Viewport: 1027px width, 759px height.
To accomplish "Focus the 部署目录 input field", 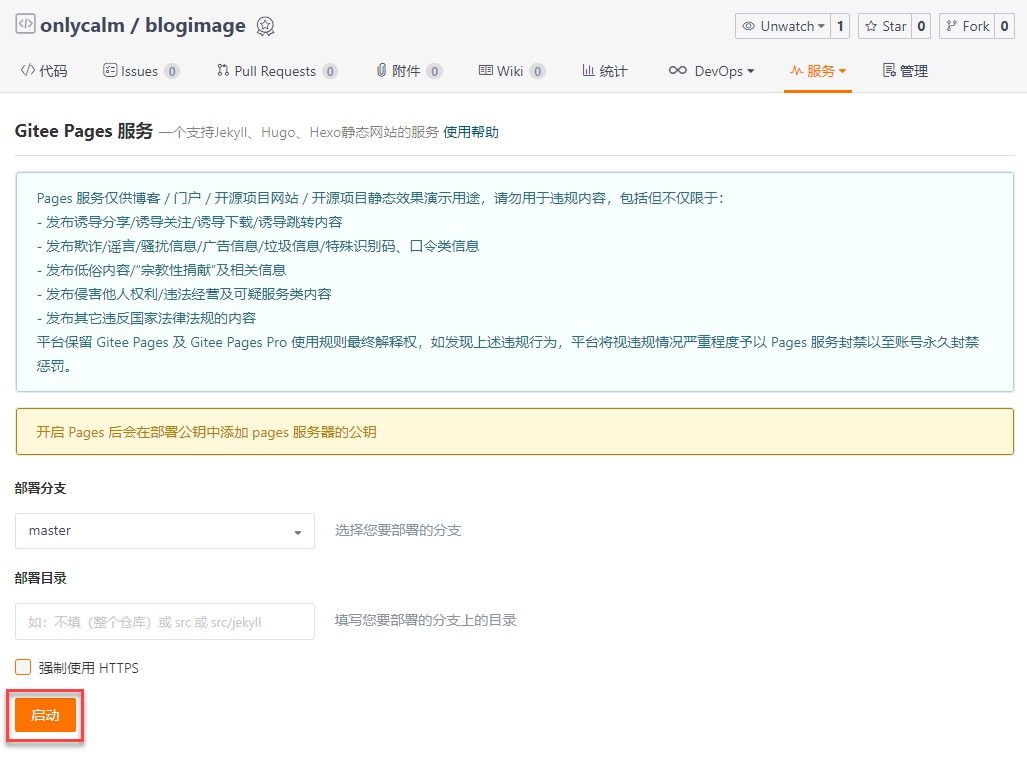I will point(164,621).
